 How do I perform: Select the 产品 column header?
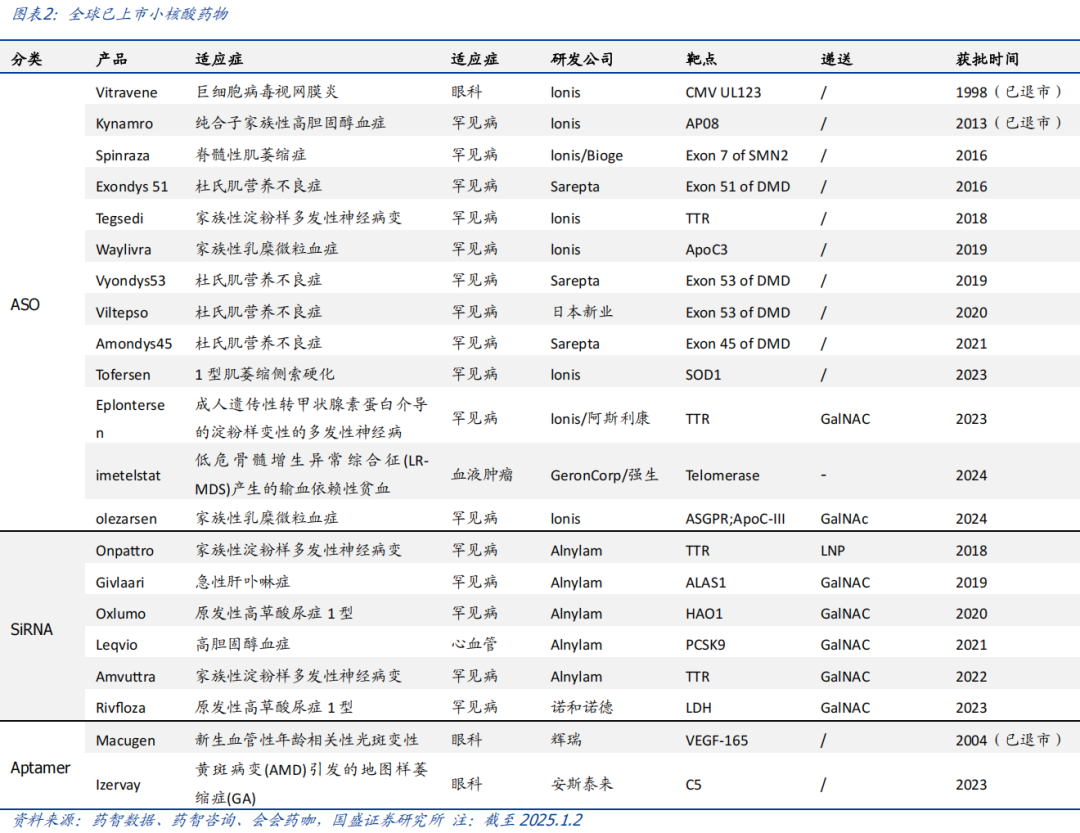click(112, 59)
